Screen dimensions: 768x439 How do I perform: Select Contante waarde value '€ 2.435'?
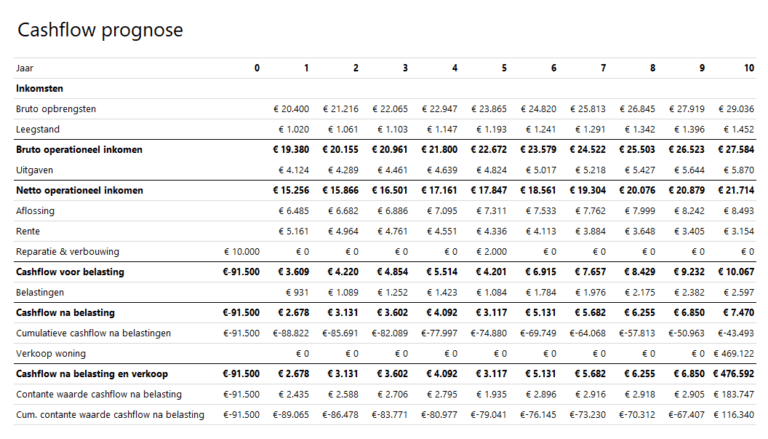[294, 394]
